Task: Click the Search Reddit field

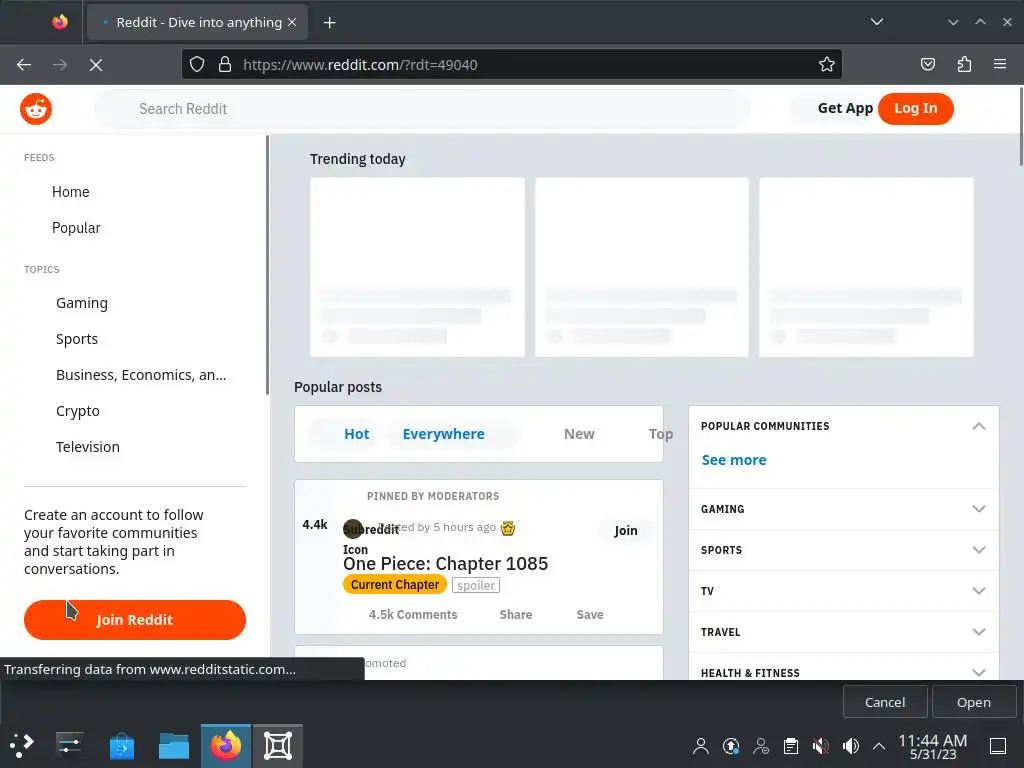Action: pos(422,109)
